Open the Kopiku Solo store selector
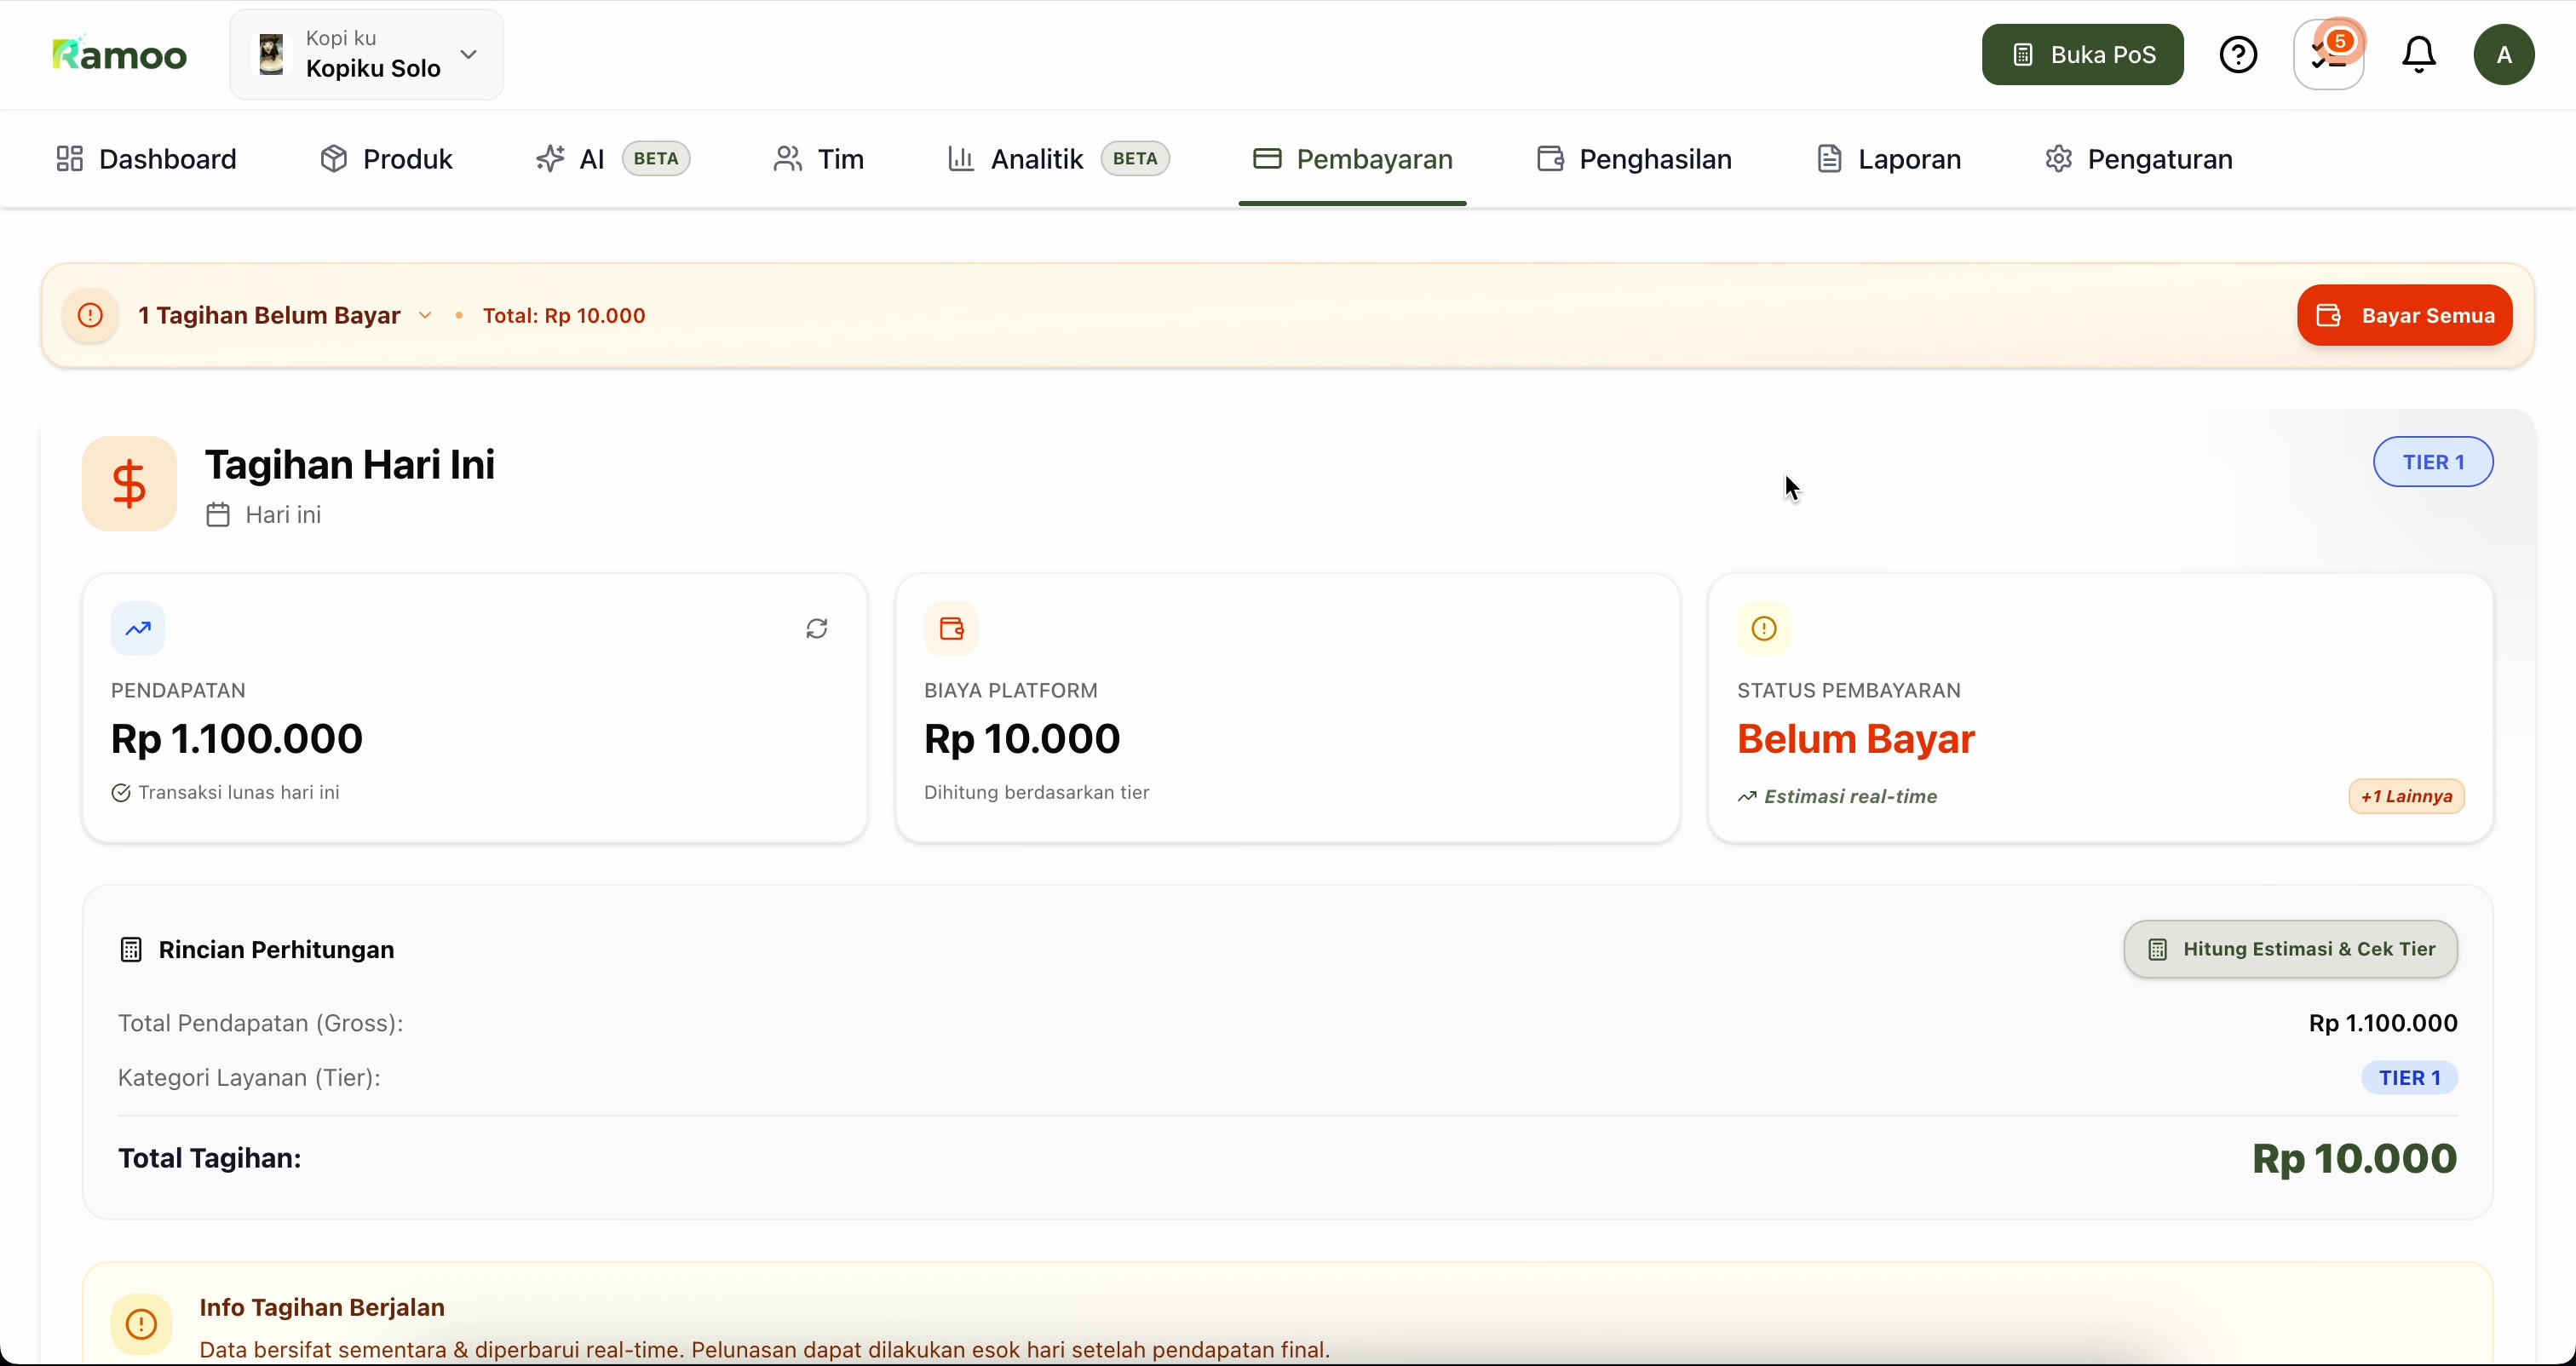The height and width of the screenshot is (1366, 2576). 367,55
